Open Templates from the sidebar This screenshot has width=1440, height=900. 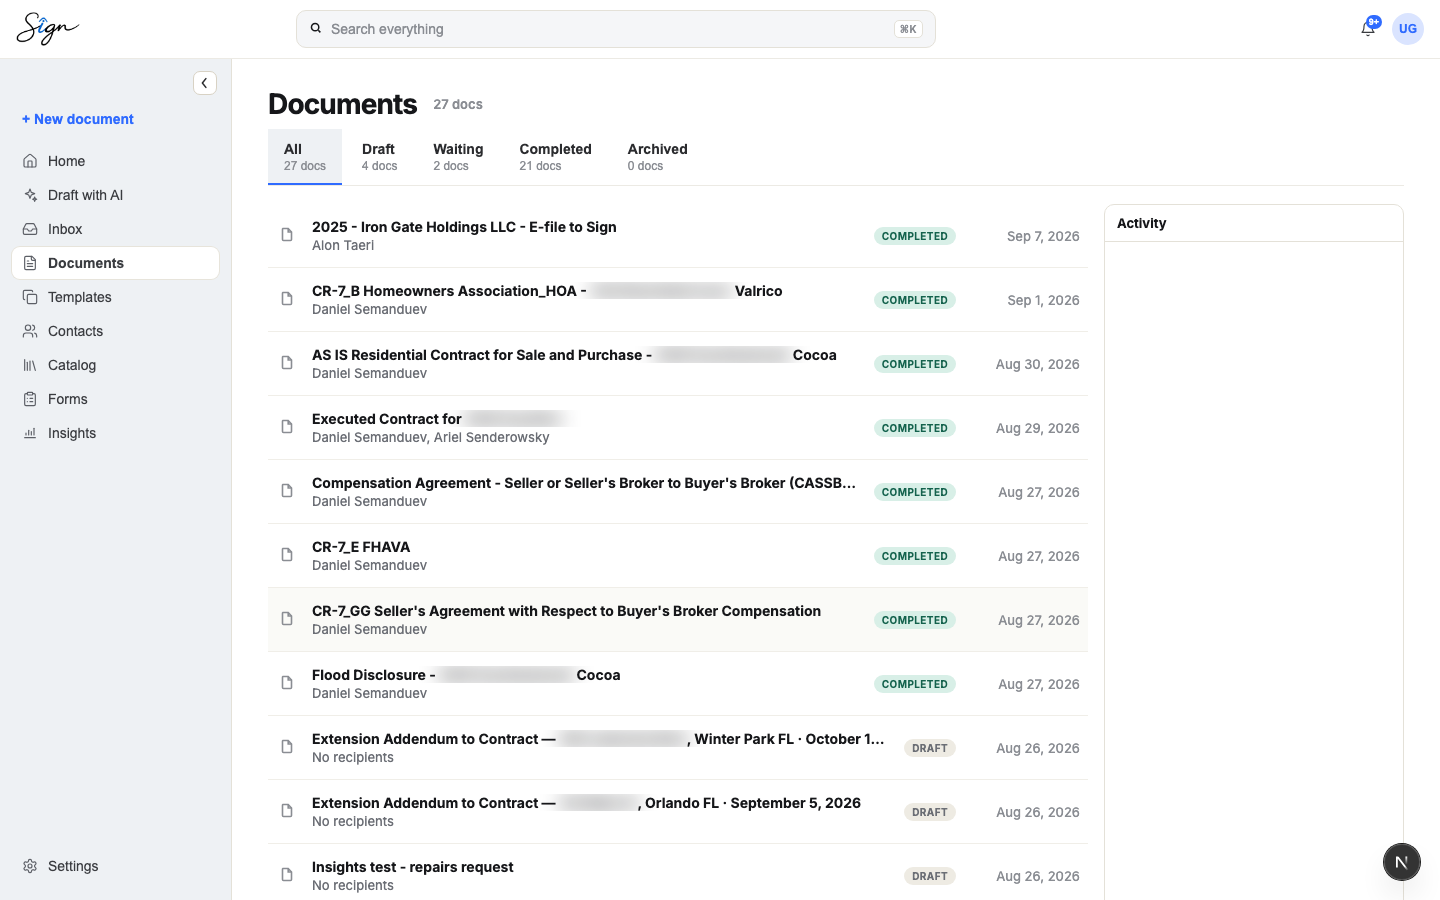click(x=115, y=297)
